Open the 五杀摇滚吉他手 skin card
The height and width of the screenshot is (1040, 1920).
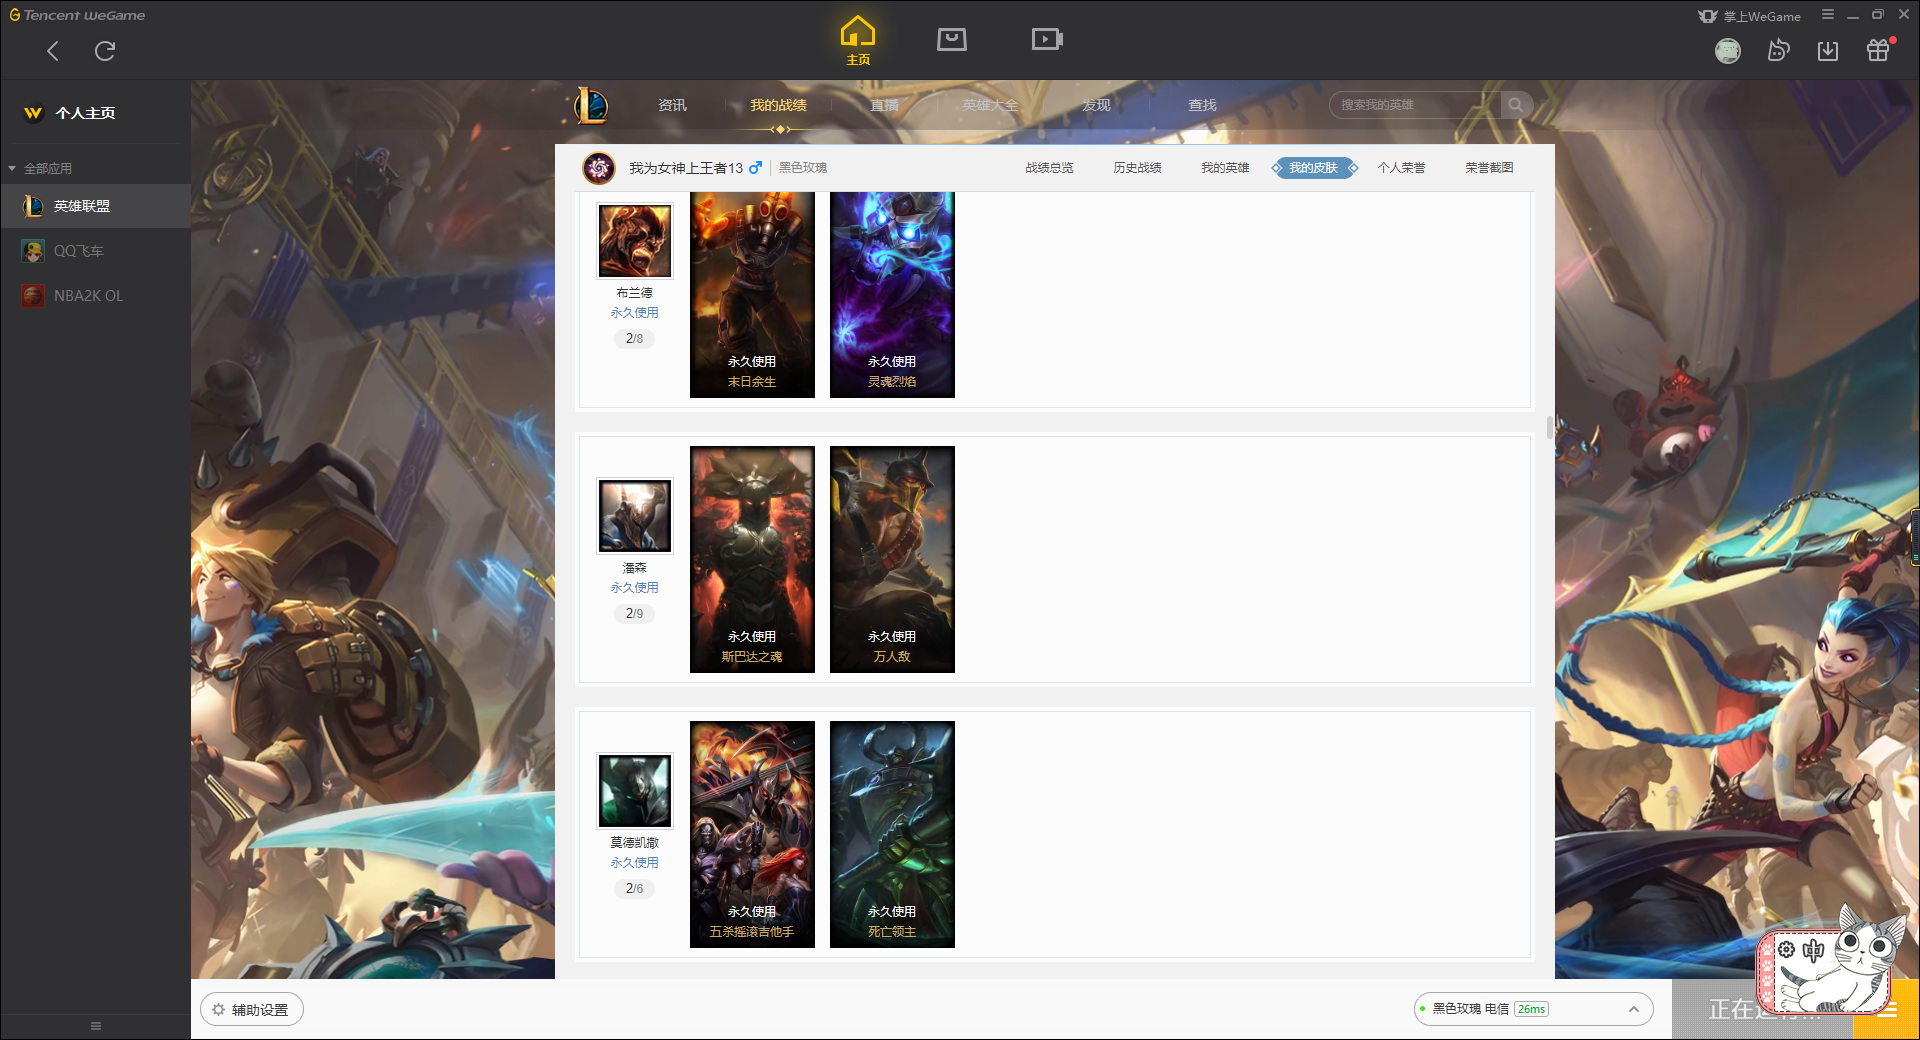pyautogui.click(x=752, y=834)
